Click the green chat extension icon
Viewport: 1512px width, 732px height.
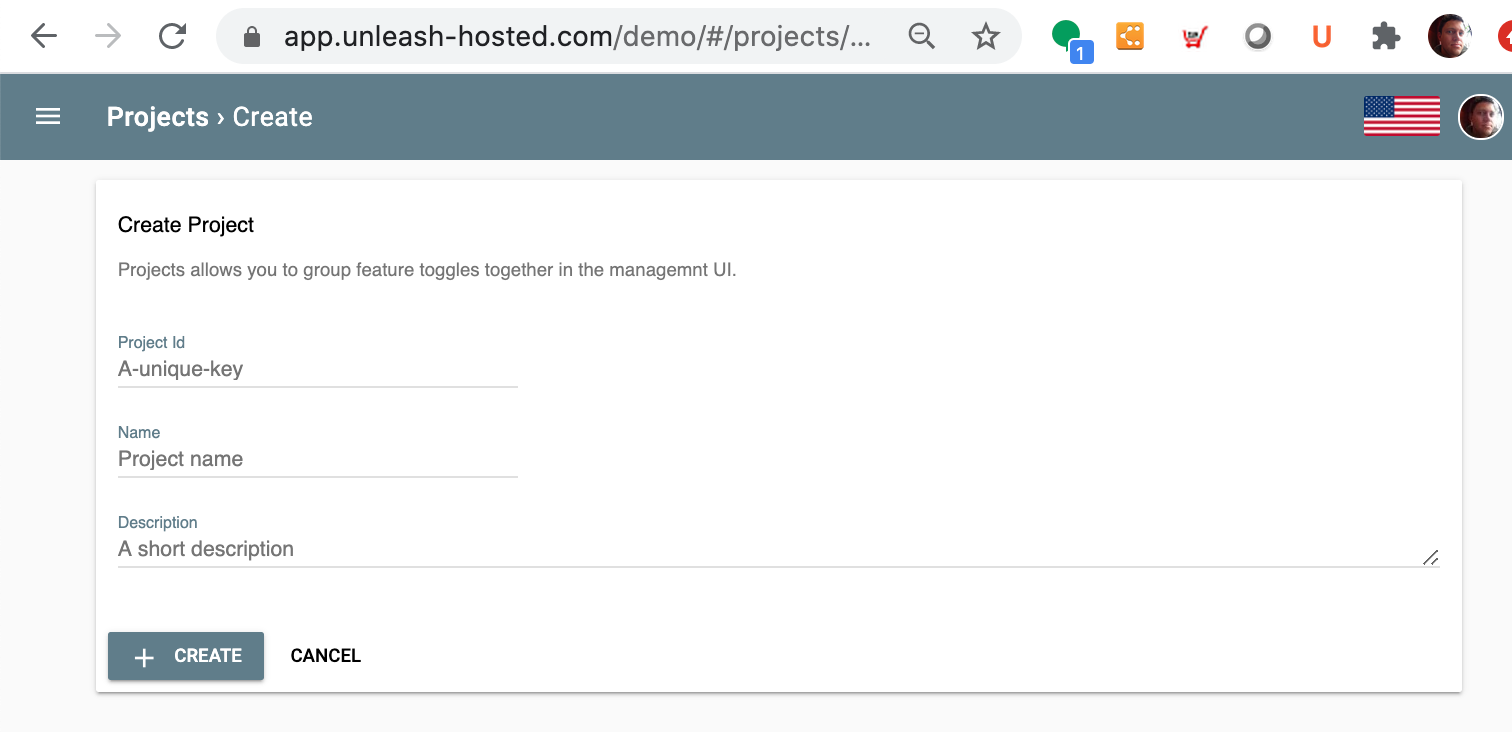(1068, 37)
